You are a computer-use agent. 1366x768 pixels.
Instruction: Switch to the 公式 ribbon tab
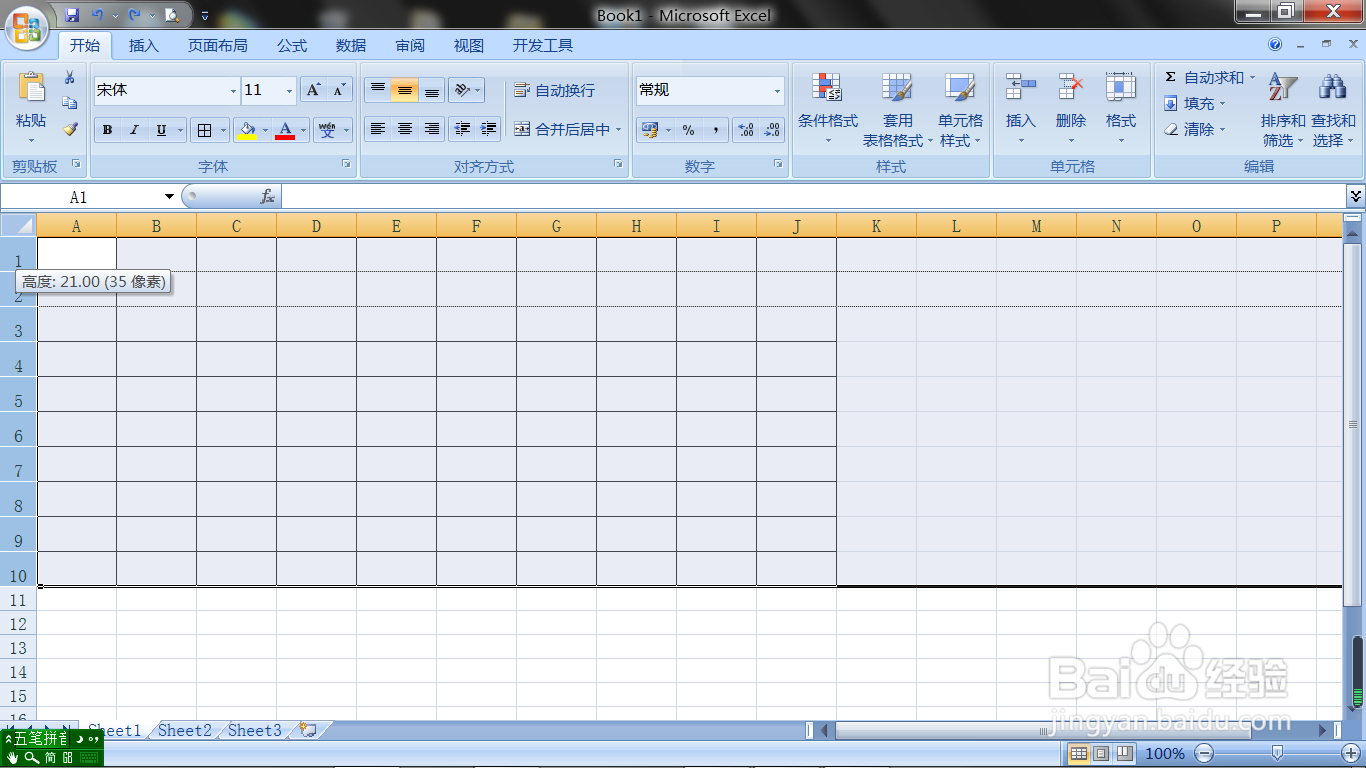point(292,45)
